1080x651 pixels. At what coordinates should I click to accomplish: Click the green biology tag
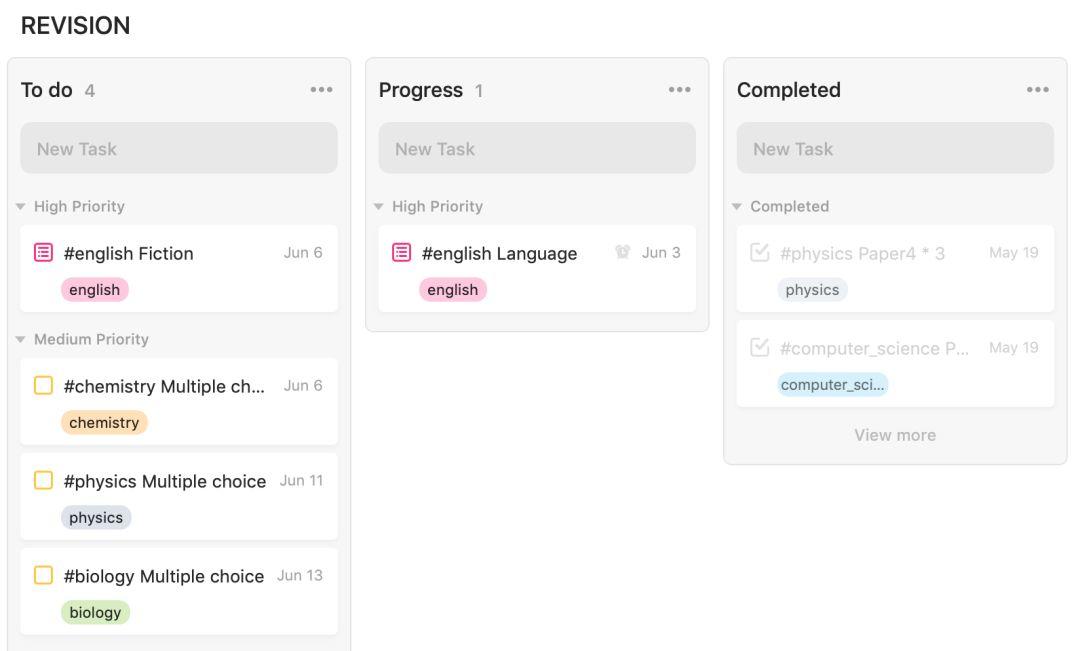[x=95, y=613]
